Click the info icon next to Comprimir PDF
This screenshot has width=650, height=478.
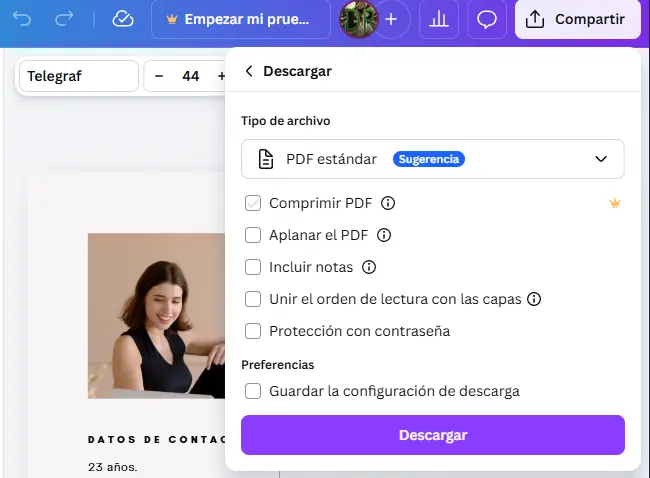pos(389,203)
